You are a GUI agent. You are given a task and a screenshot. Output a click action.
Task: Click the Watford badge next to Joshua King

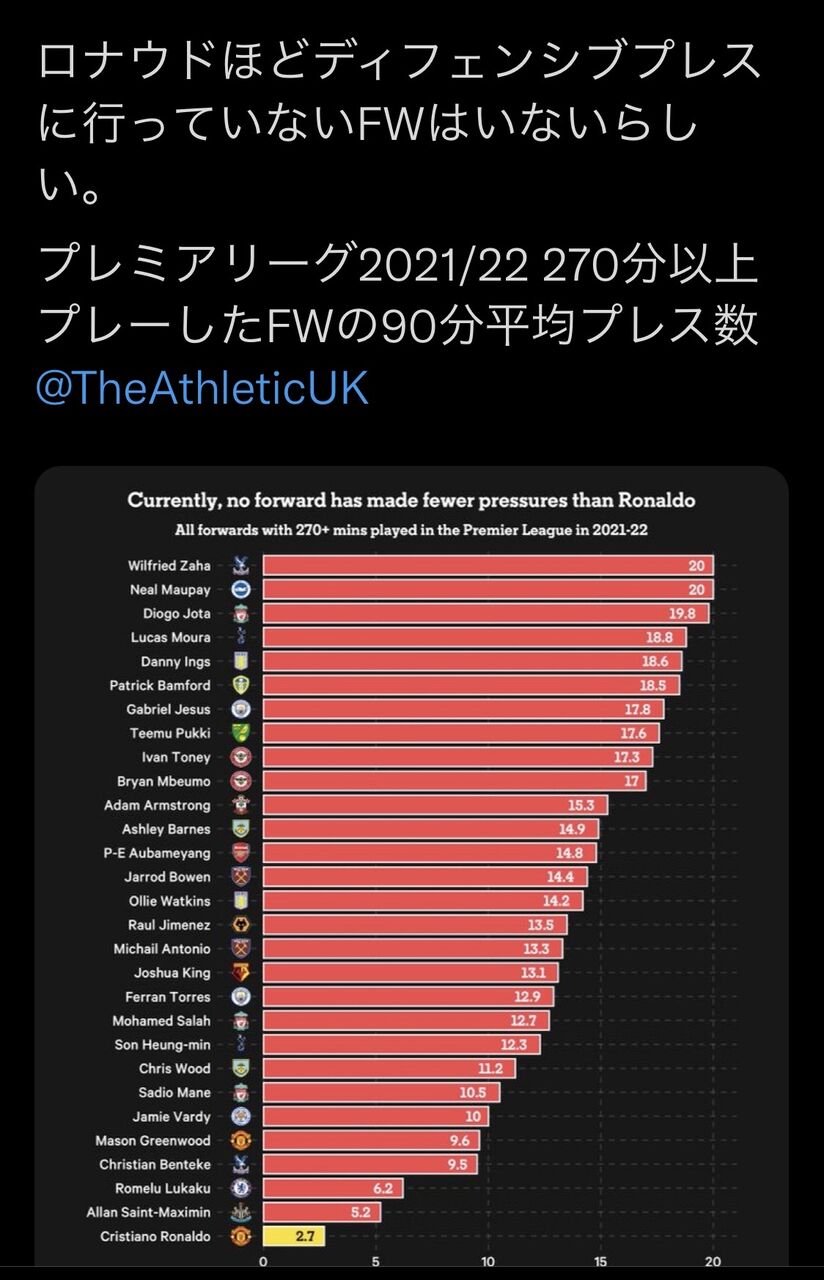pos(240,973)
